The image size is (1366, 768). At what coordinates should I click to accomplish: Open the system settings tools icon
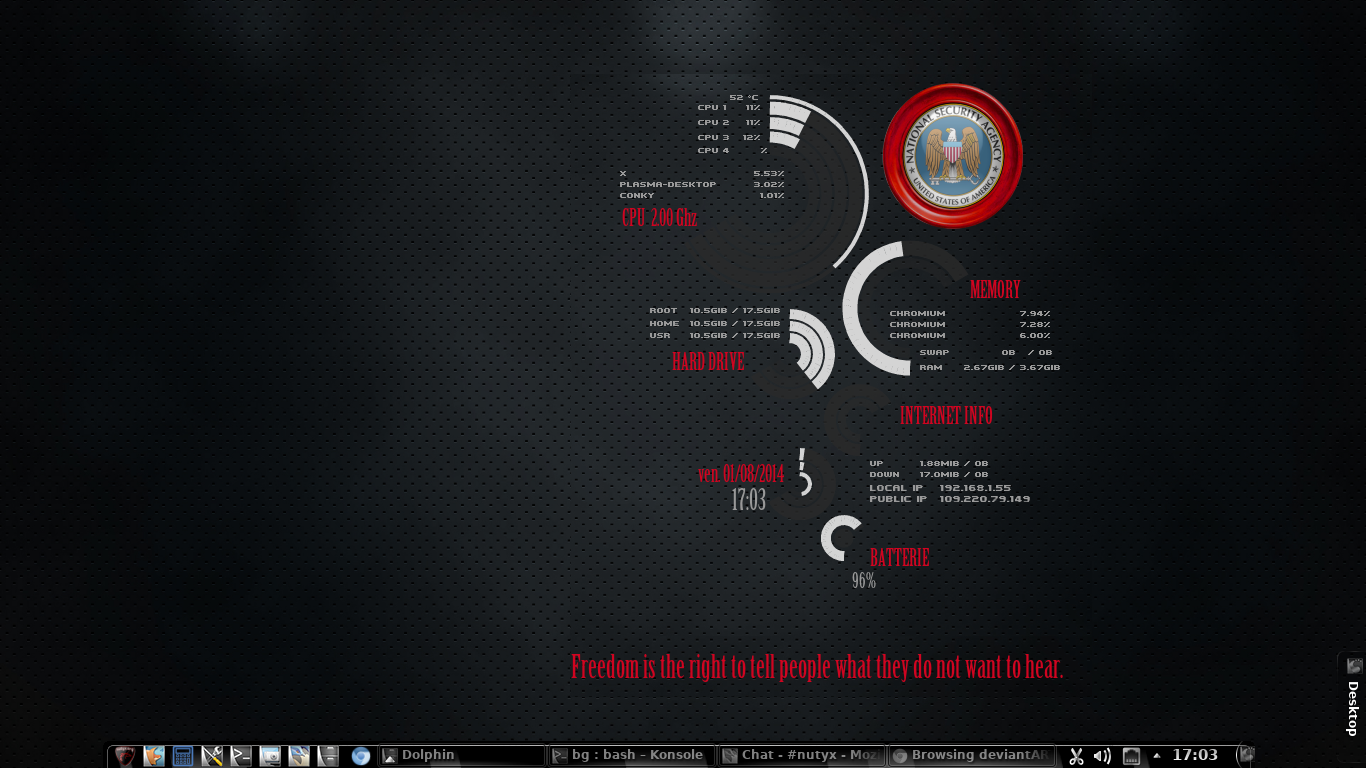click(x=211, y=756)
